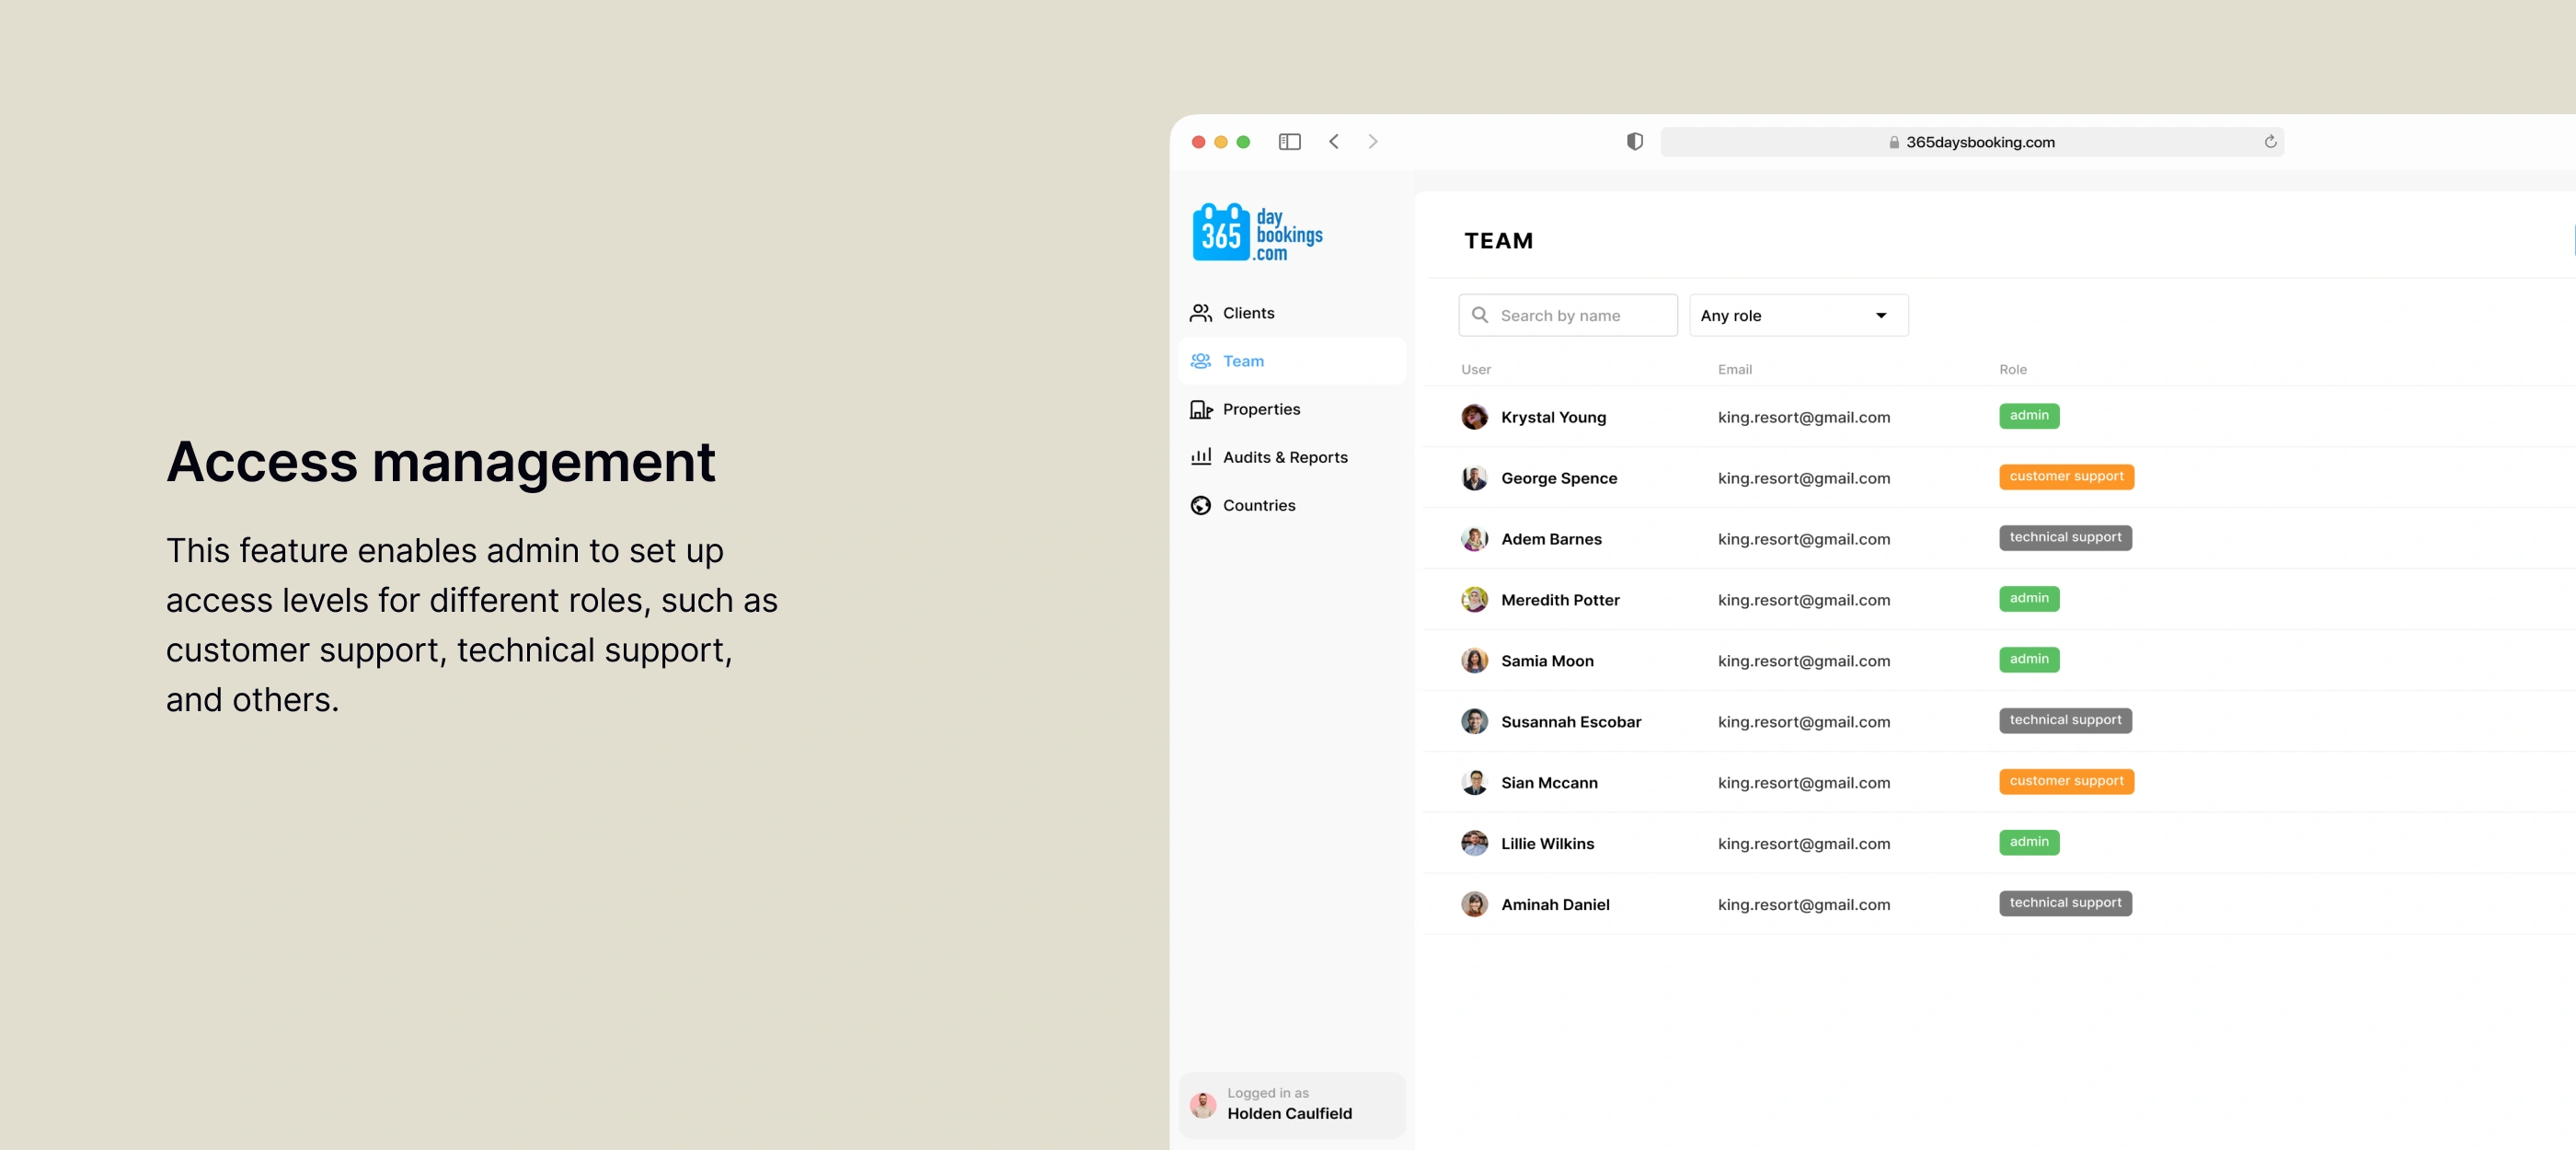Click the search magnifier icon
Screen dimensions: 2576x1150
click(x=1480, y=315)
